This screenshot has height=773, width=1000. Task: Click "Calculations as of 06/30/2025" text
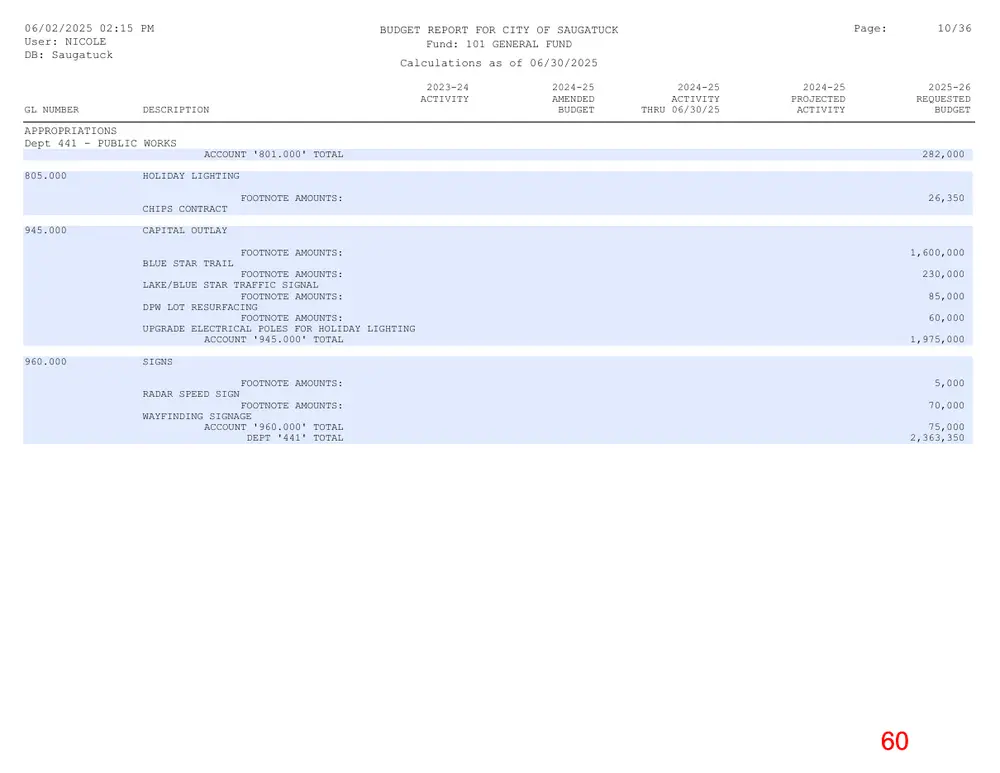tap(499, 63)
